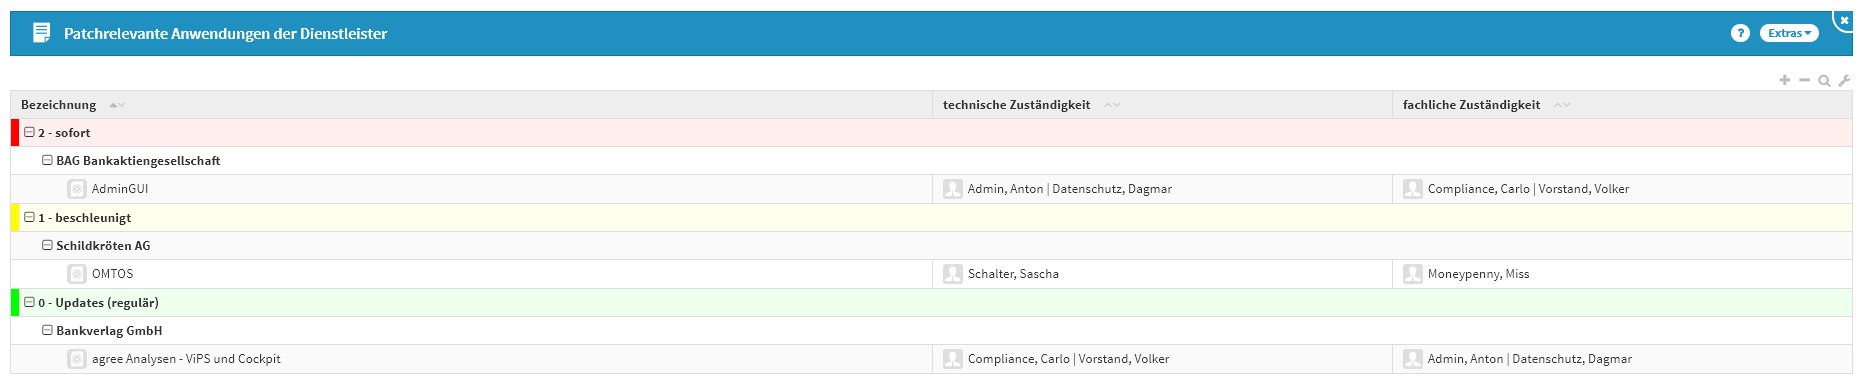Open the Extras dropdown menu
The height and width of the screenshot is (385, 1863).
1789,33
